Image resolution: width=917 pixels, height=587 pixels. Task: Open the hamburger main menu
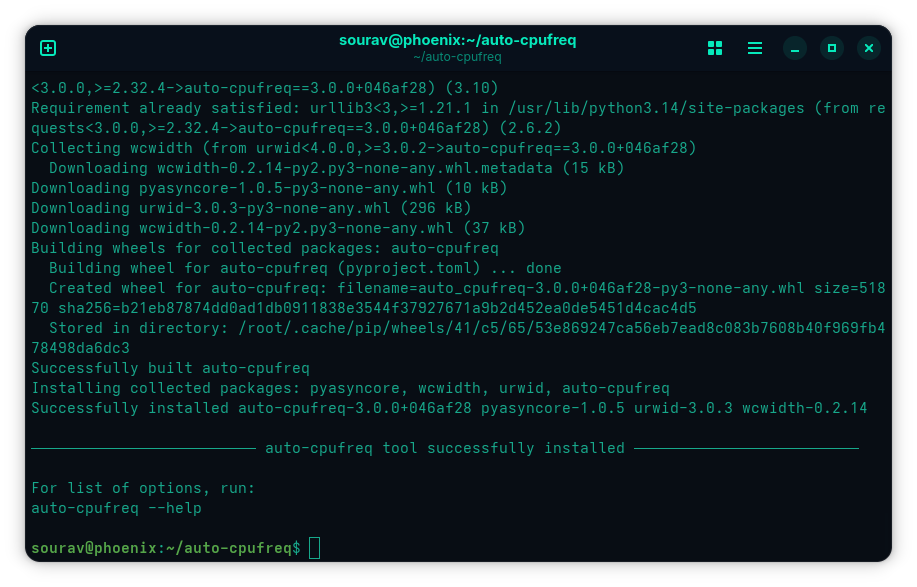tap(755, 48)
